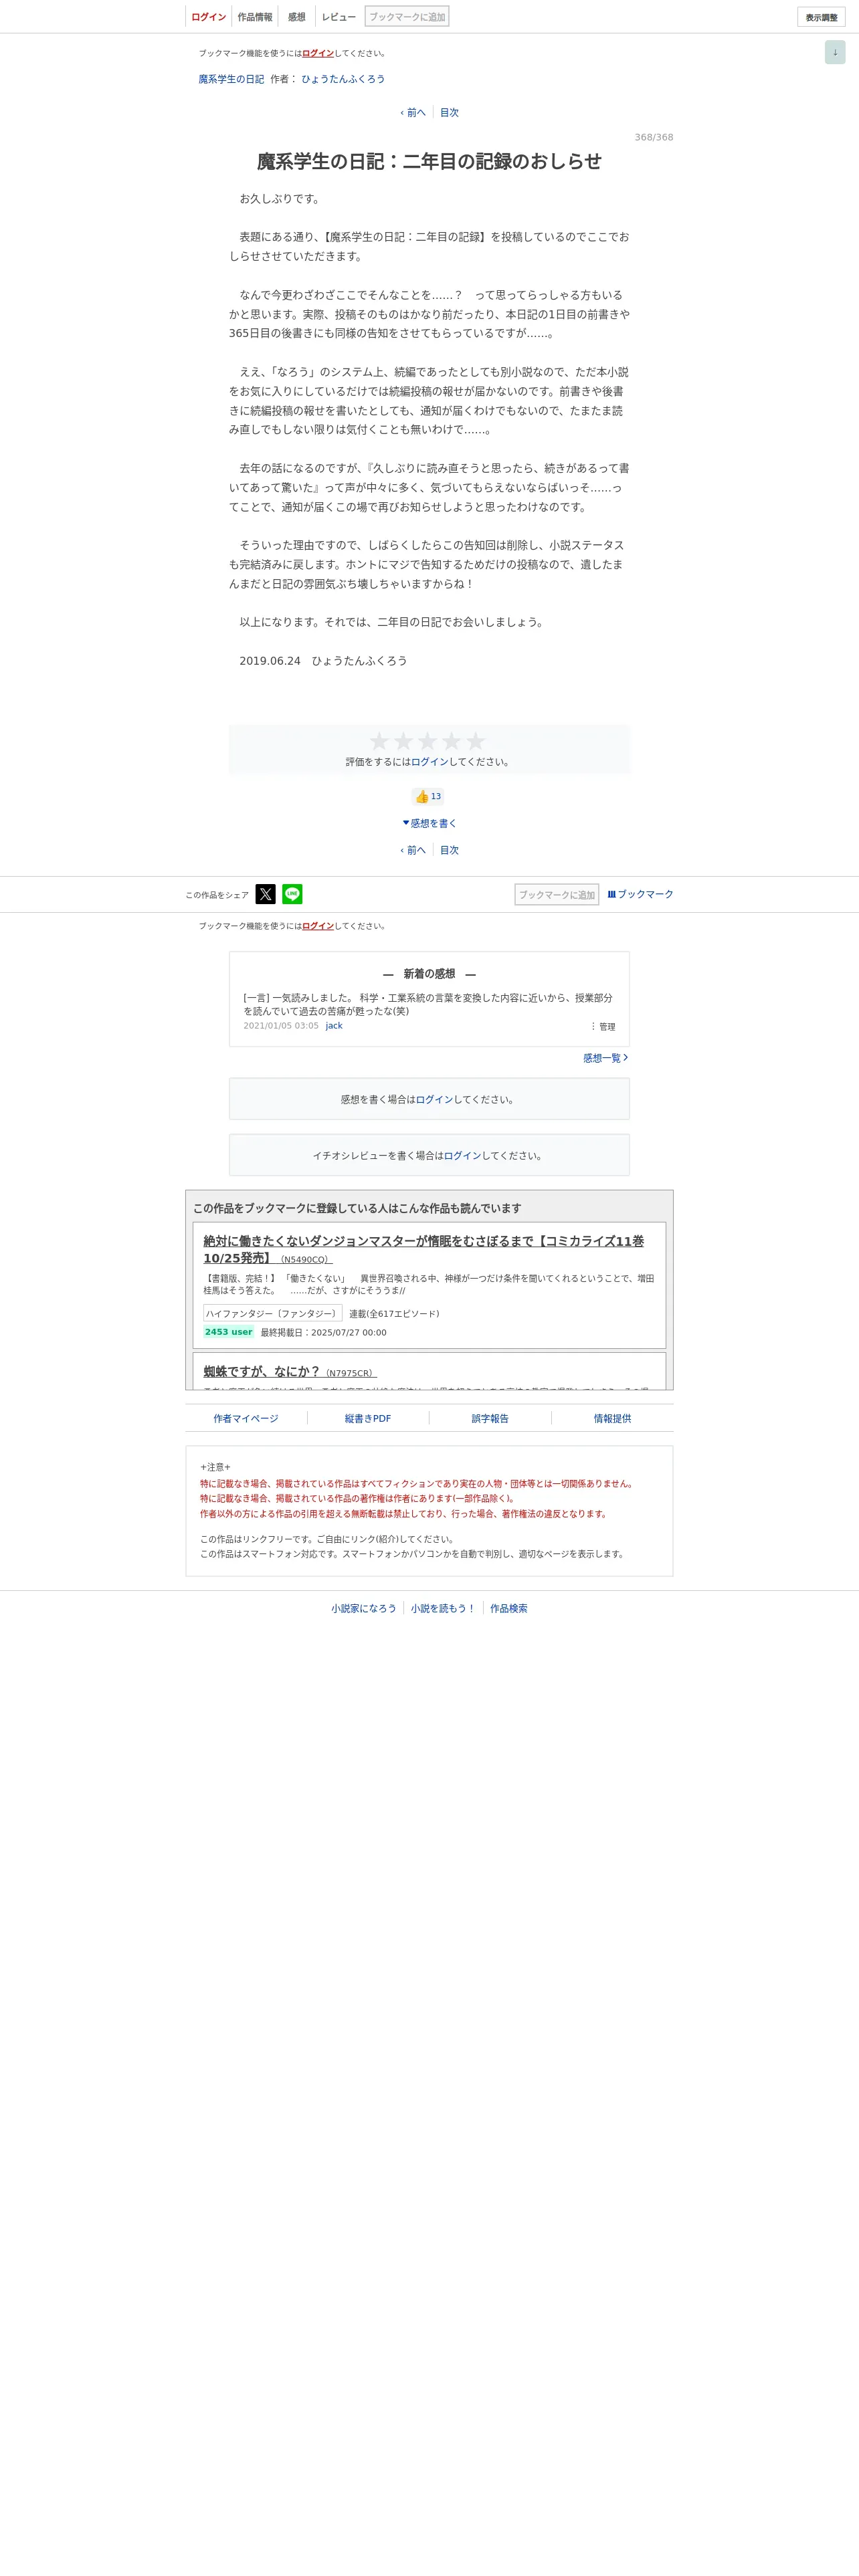Image resolution: width=859 pixels, height=2576 pixels.
Task: Open the bottom 目次 link
Action: (449, 850)
